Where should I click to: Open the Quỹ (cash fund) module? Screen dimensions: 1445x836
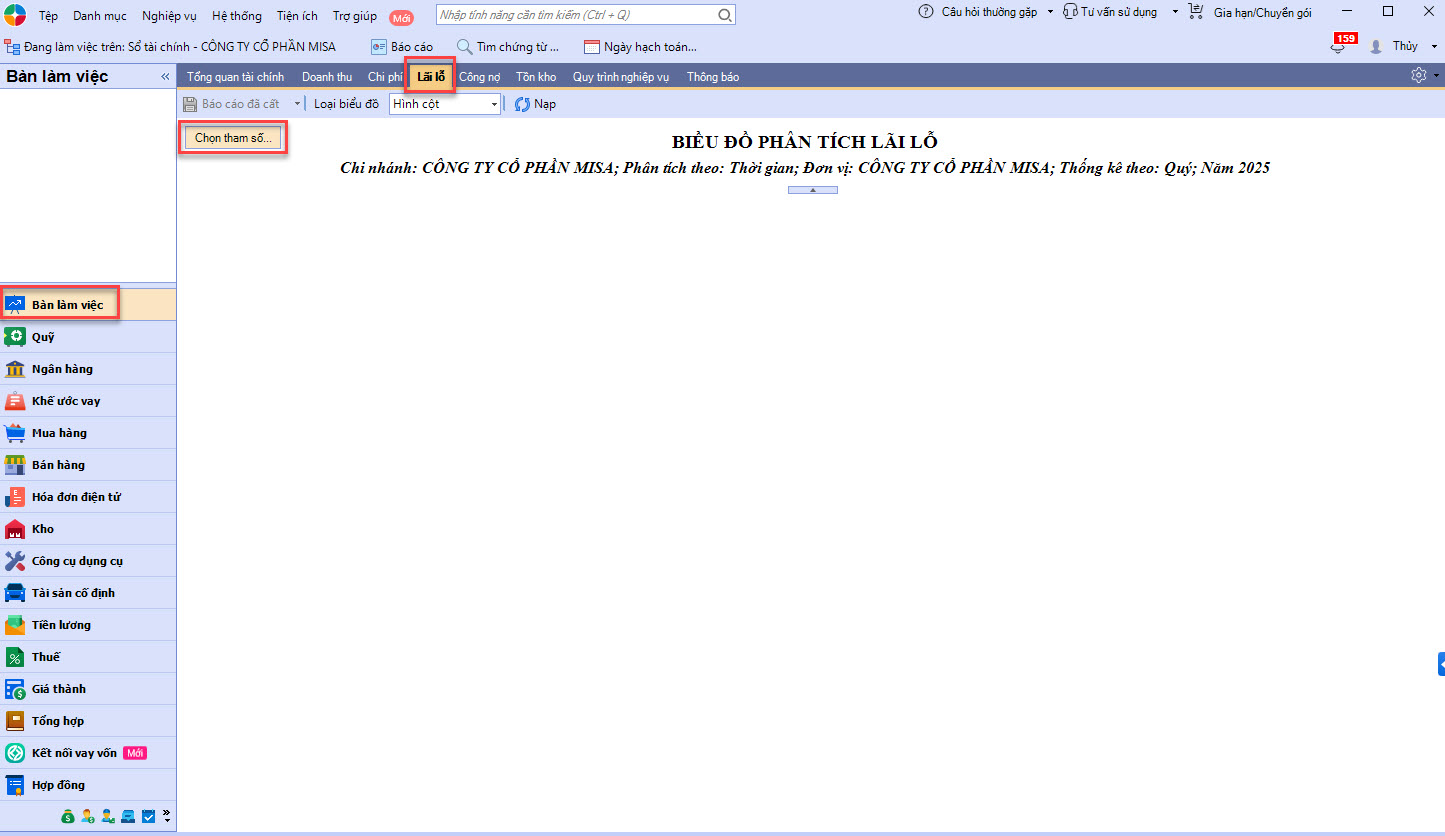(x=42, y=337)
